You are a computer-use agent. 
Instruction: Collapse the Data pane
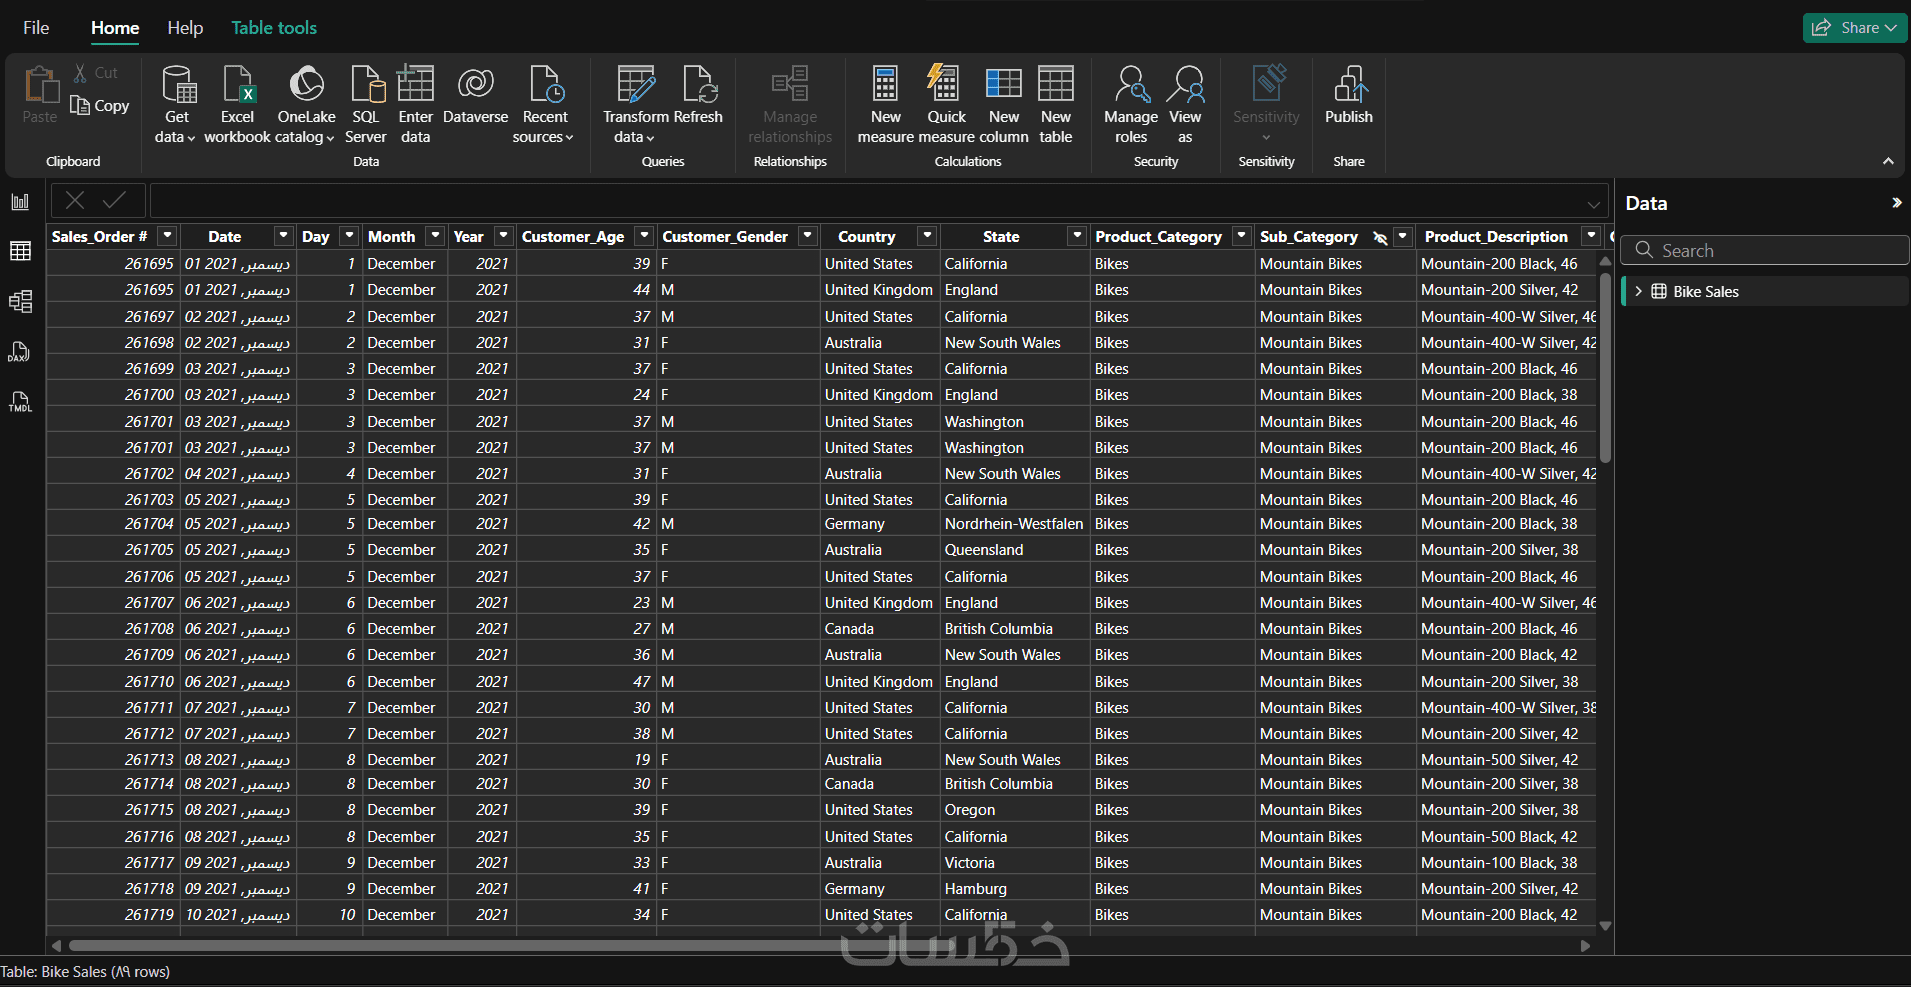[x=1896, y=203]
